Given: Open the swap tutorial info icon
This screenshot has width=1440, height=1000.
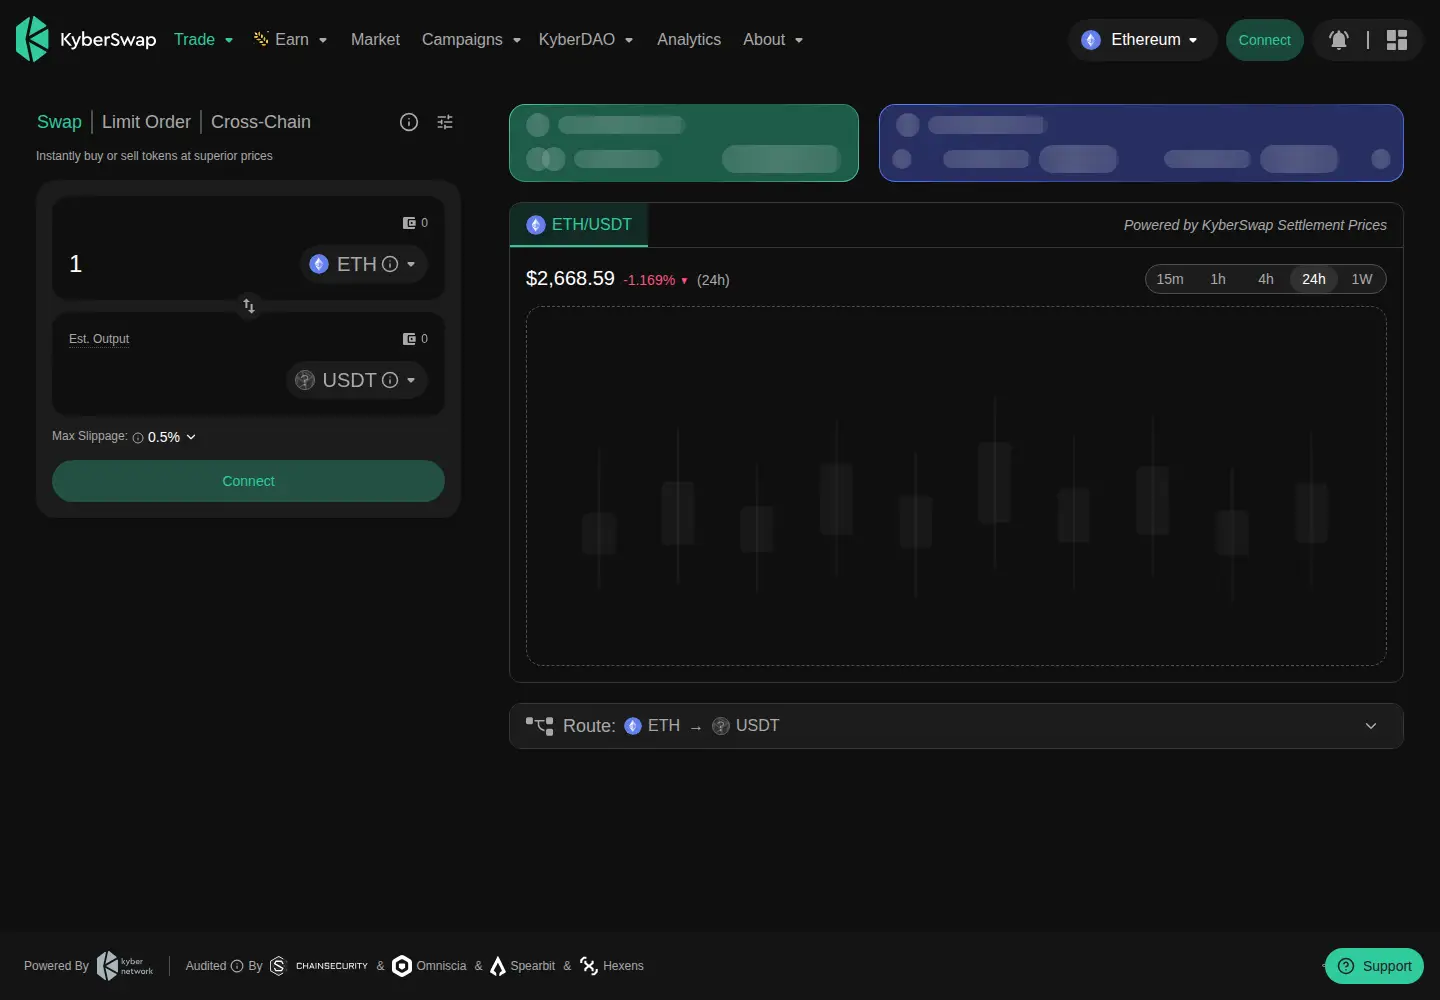Looking at the screenshot, I should point(409,122).
